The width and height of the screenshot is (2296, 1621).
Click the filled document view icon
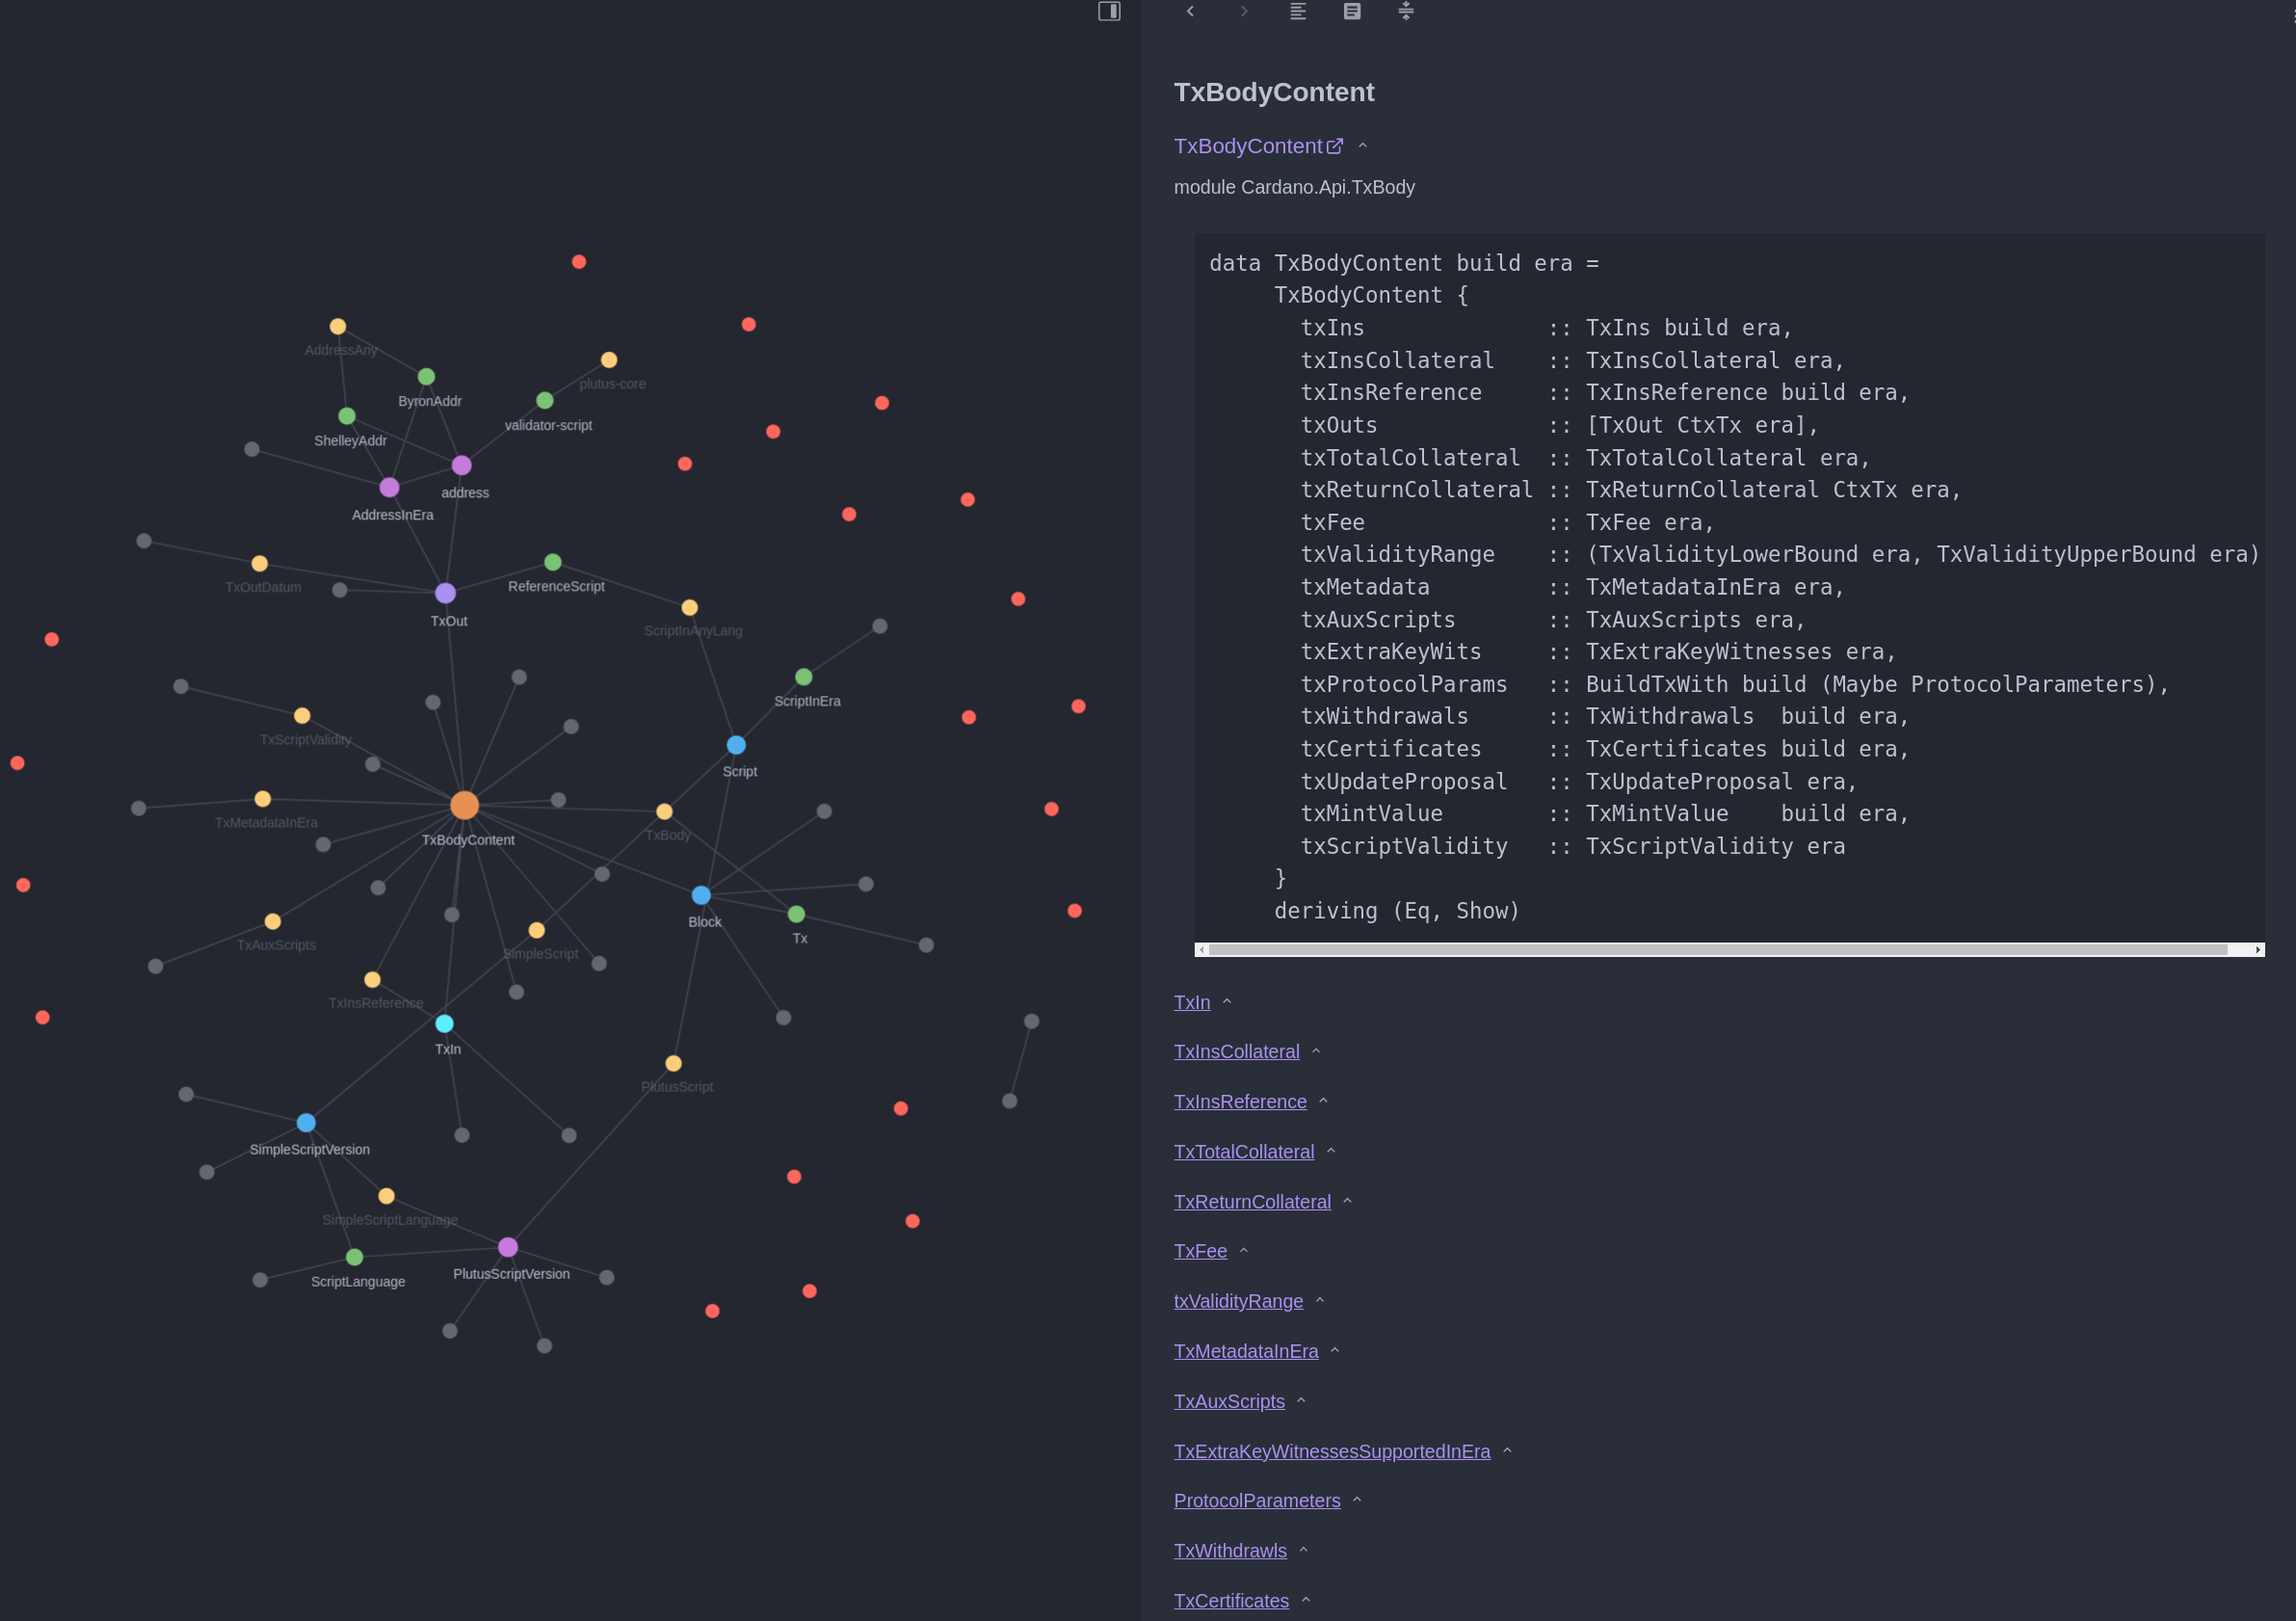coord(1352,11)
